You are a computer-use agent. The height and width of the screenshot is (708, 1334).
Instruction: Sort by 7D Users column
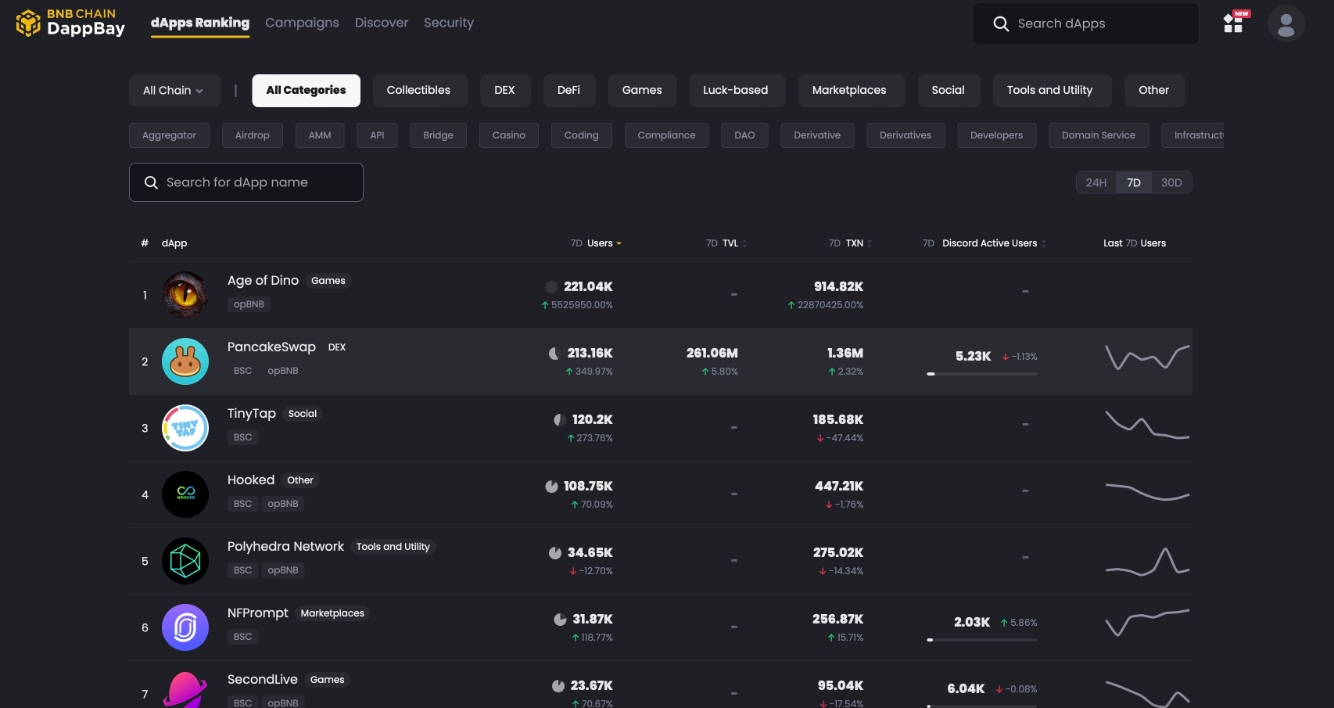(596, 243)
